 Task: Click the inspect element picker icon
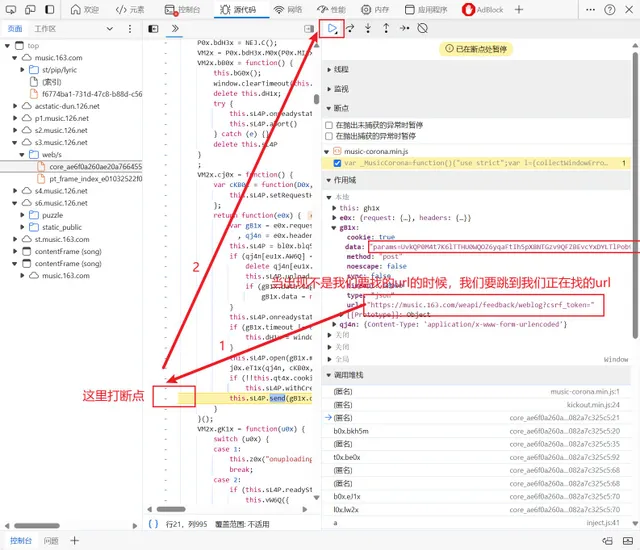(x=11, y=9)
